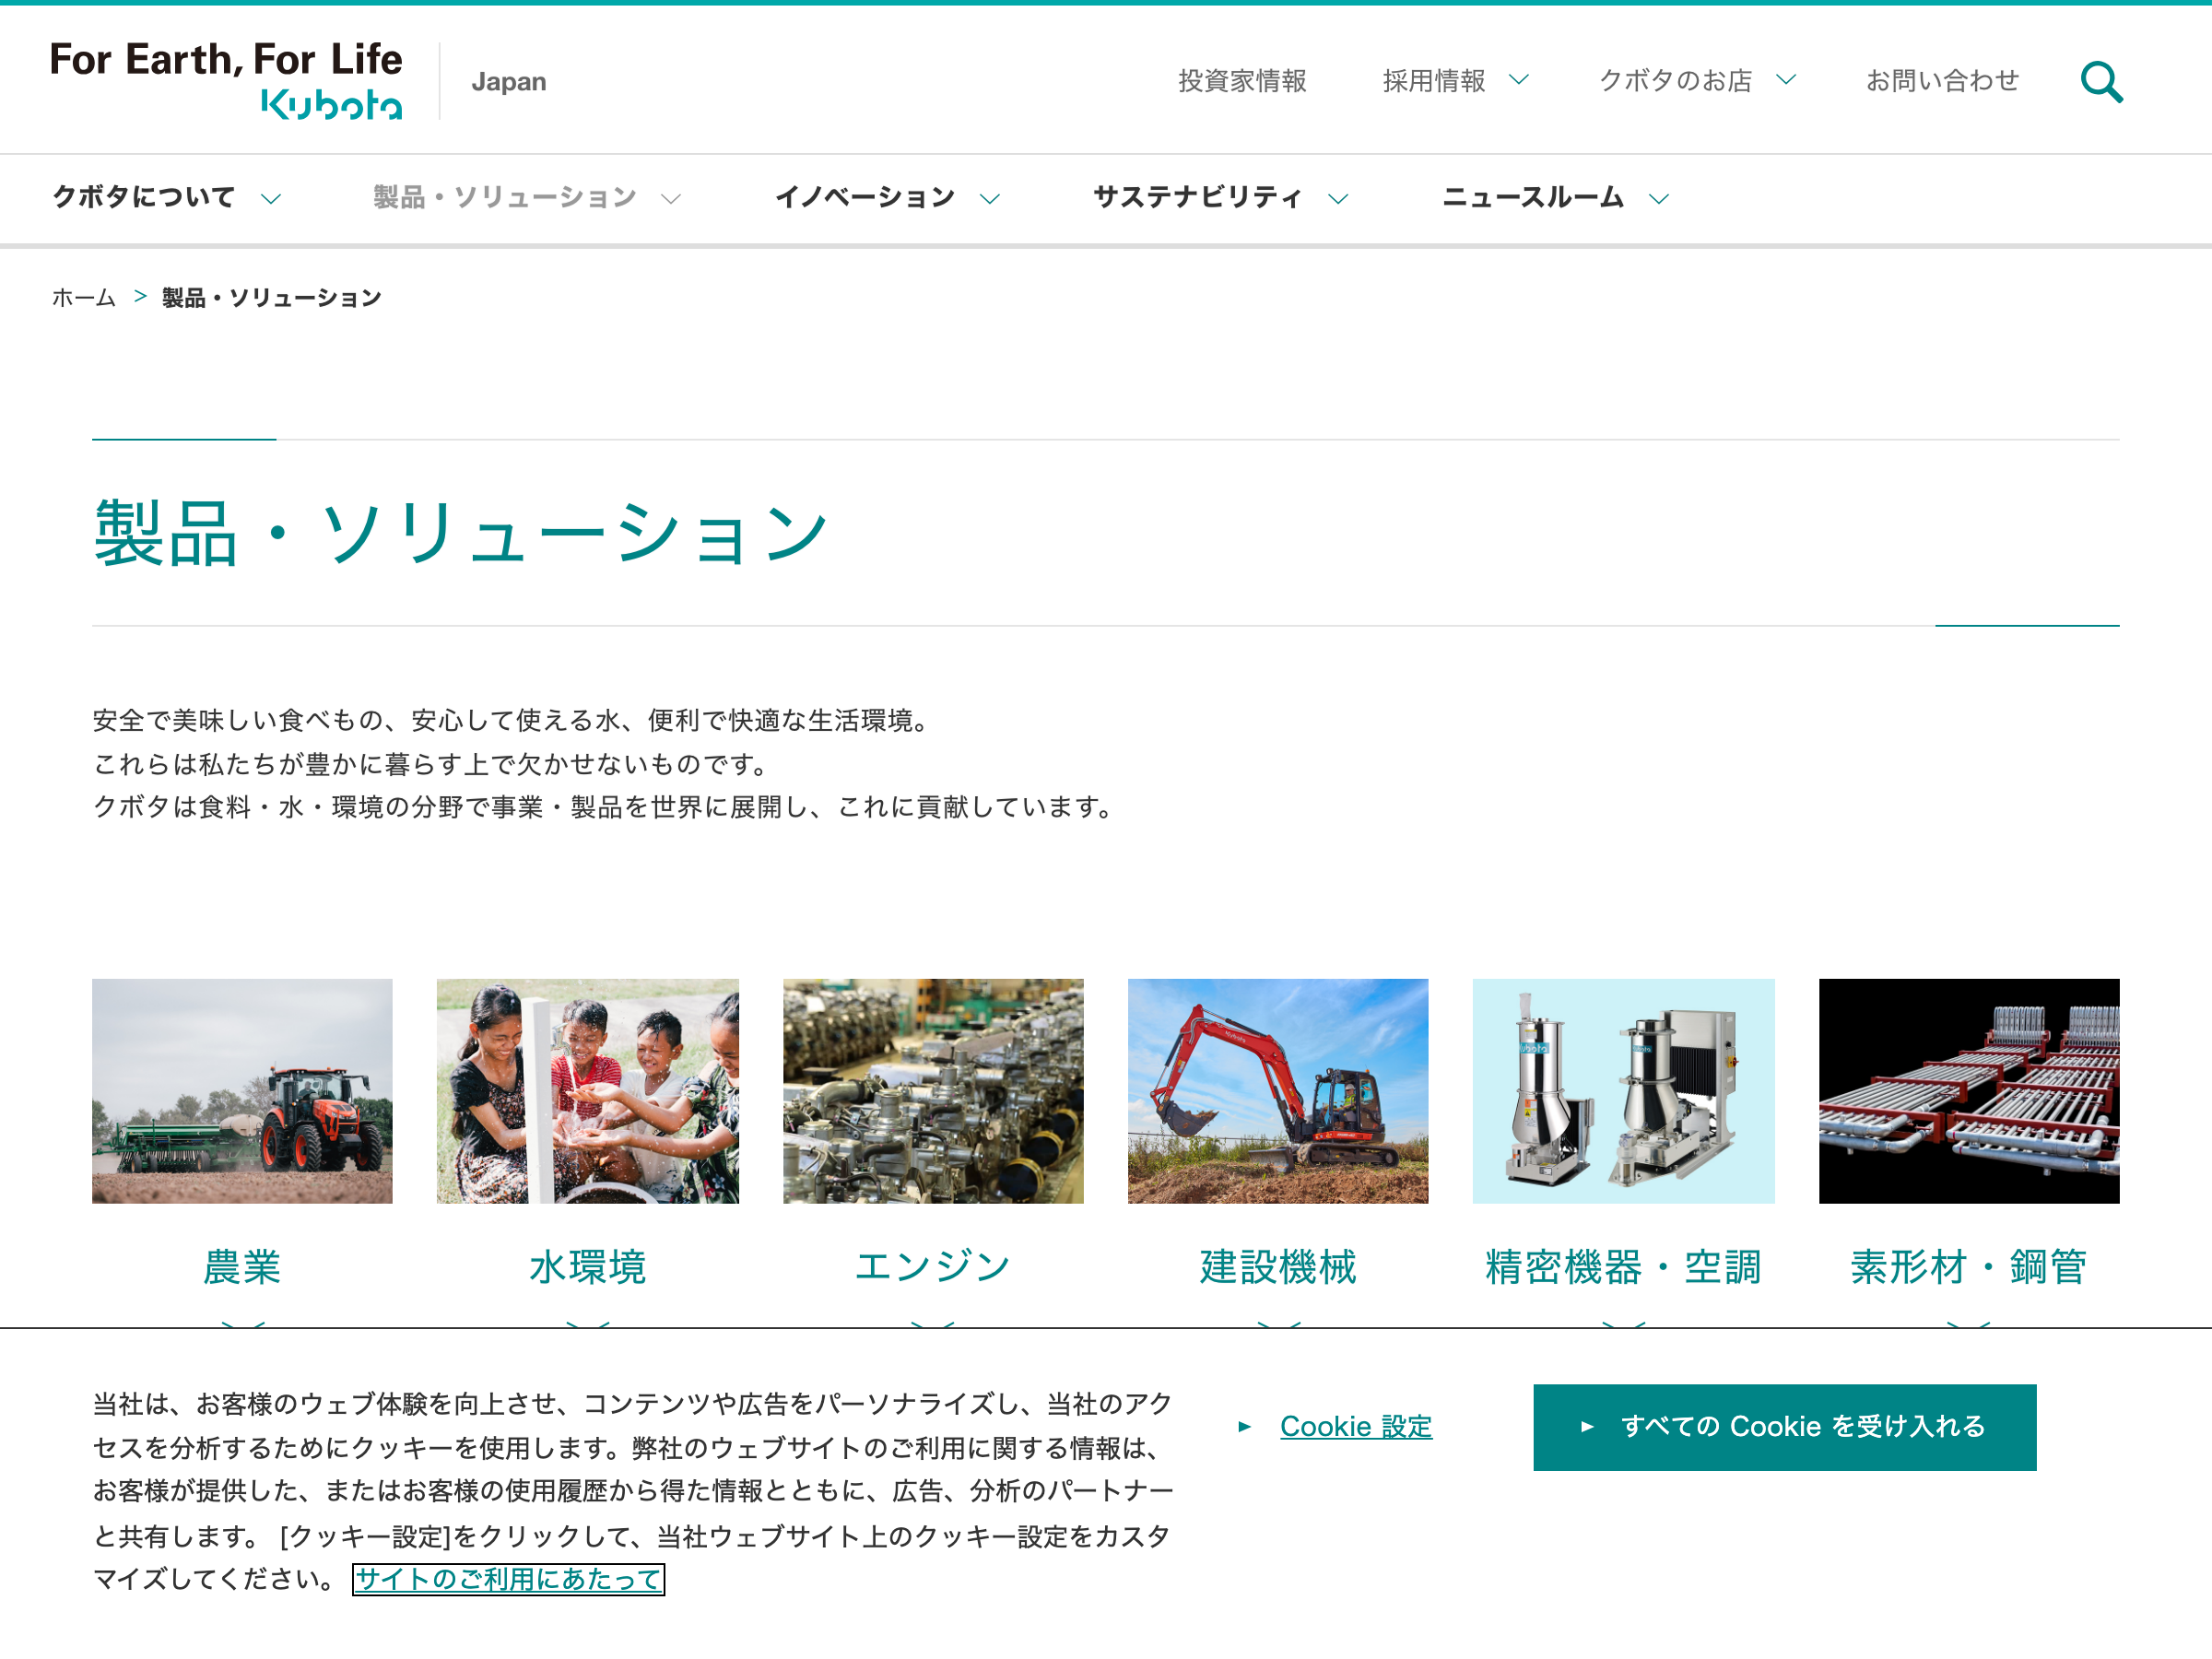Expand the クボタについて chevron
The width and height of the screenshot is (2212, 1659).
click(x=270, y=199)
